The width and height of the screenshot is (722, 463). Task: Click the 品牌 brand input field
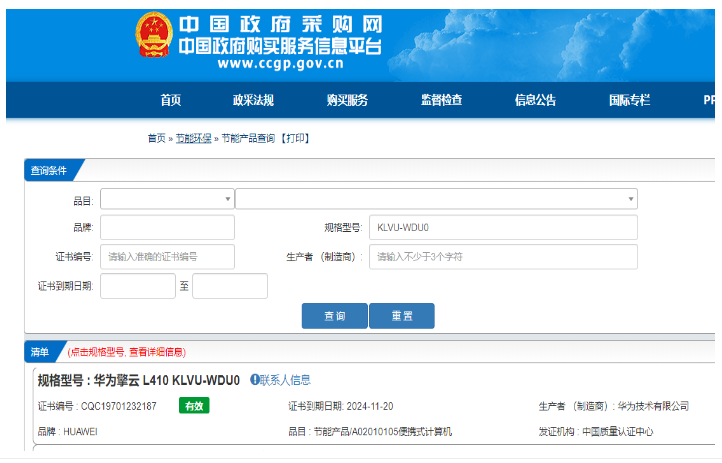(167, 228)
